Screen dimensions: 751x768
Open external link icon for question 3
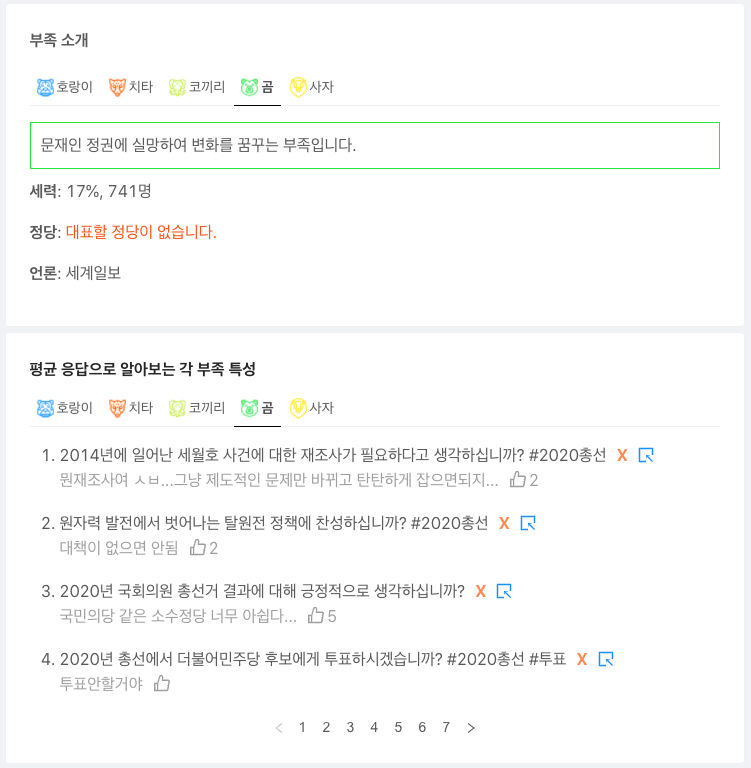(504, 591)
